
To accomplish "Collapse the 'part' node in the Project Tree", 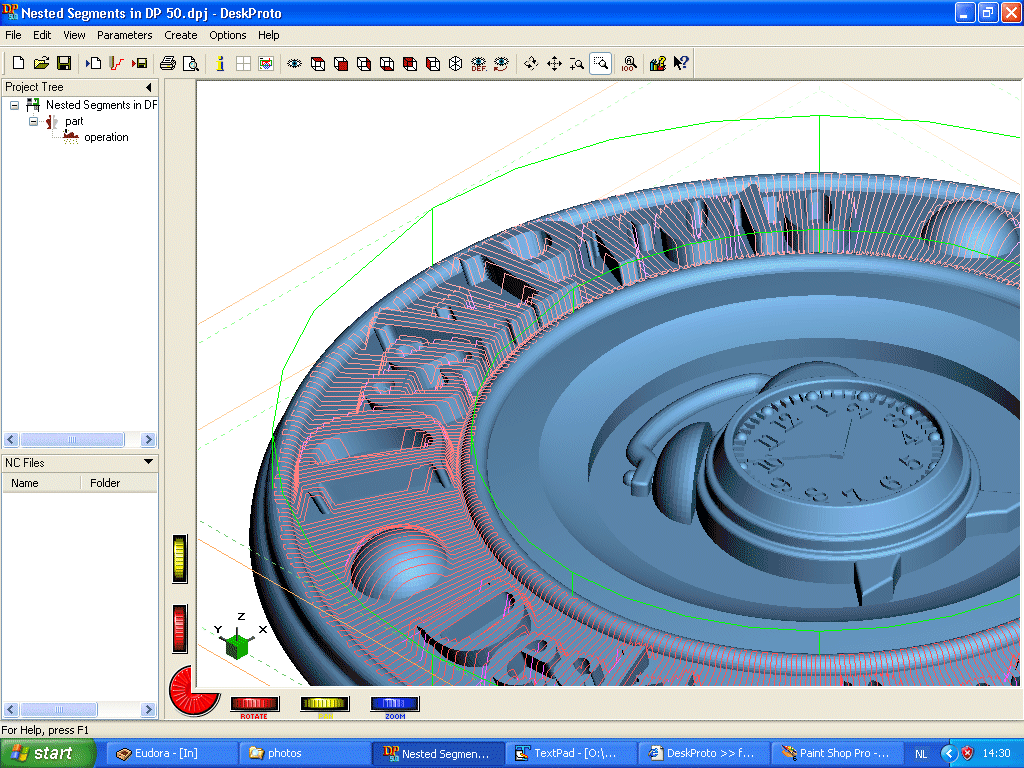I will [33, 121].
